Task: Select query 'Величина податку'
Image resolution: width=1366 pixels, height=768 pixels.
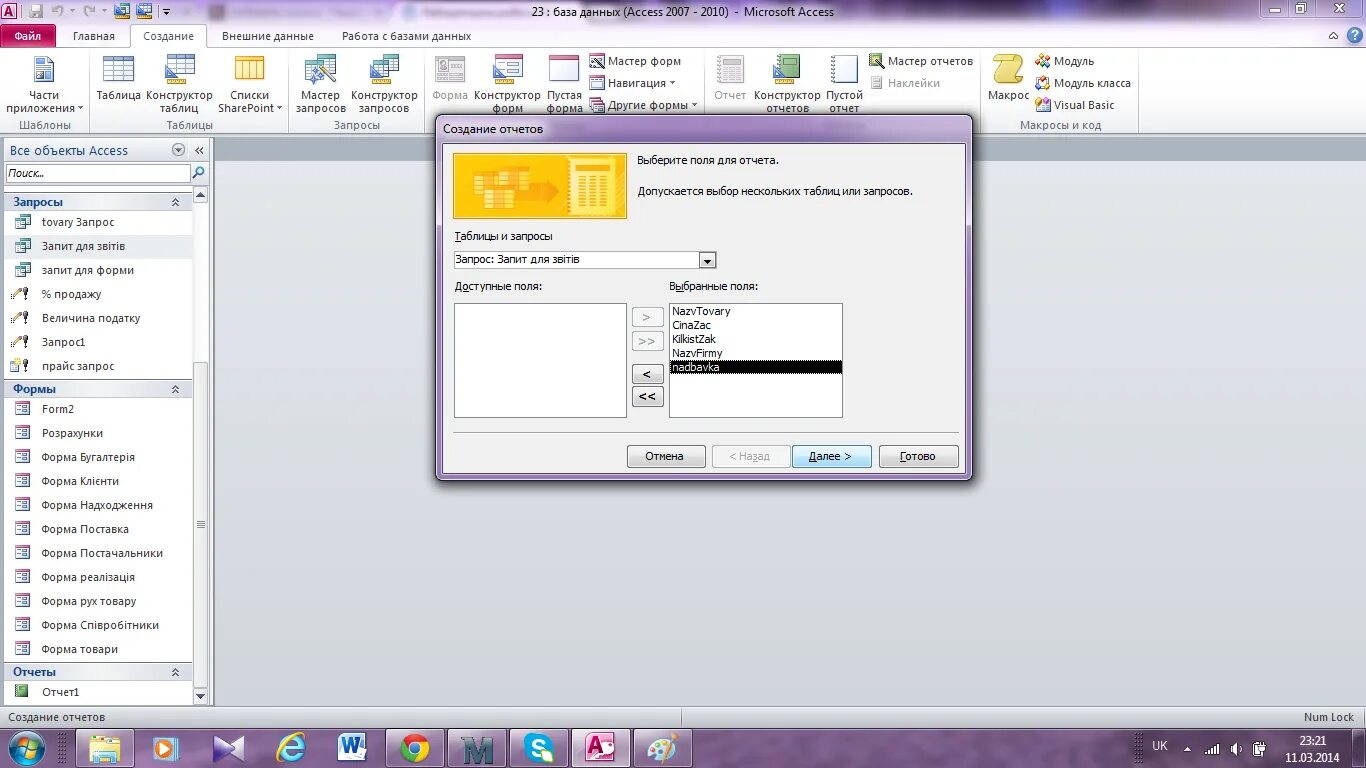Action: click(x=97, y=318)
